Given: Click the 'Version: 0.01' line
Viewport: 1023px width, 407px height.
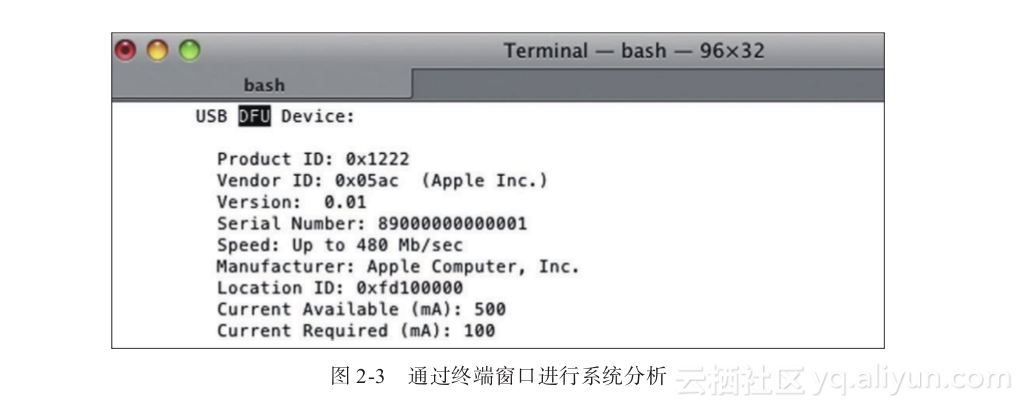Looking at the screenshot, I should 292,202.
